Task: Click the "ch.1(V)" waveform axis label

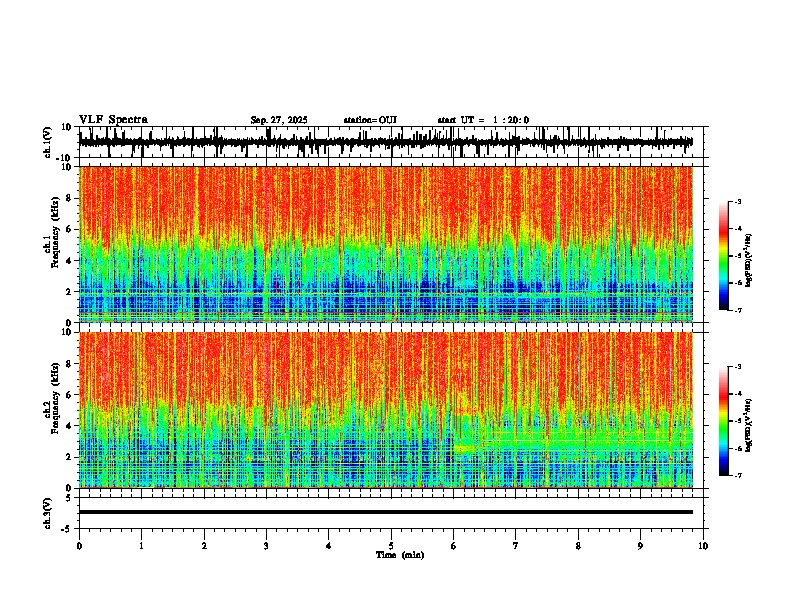Action: 48,142
